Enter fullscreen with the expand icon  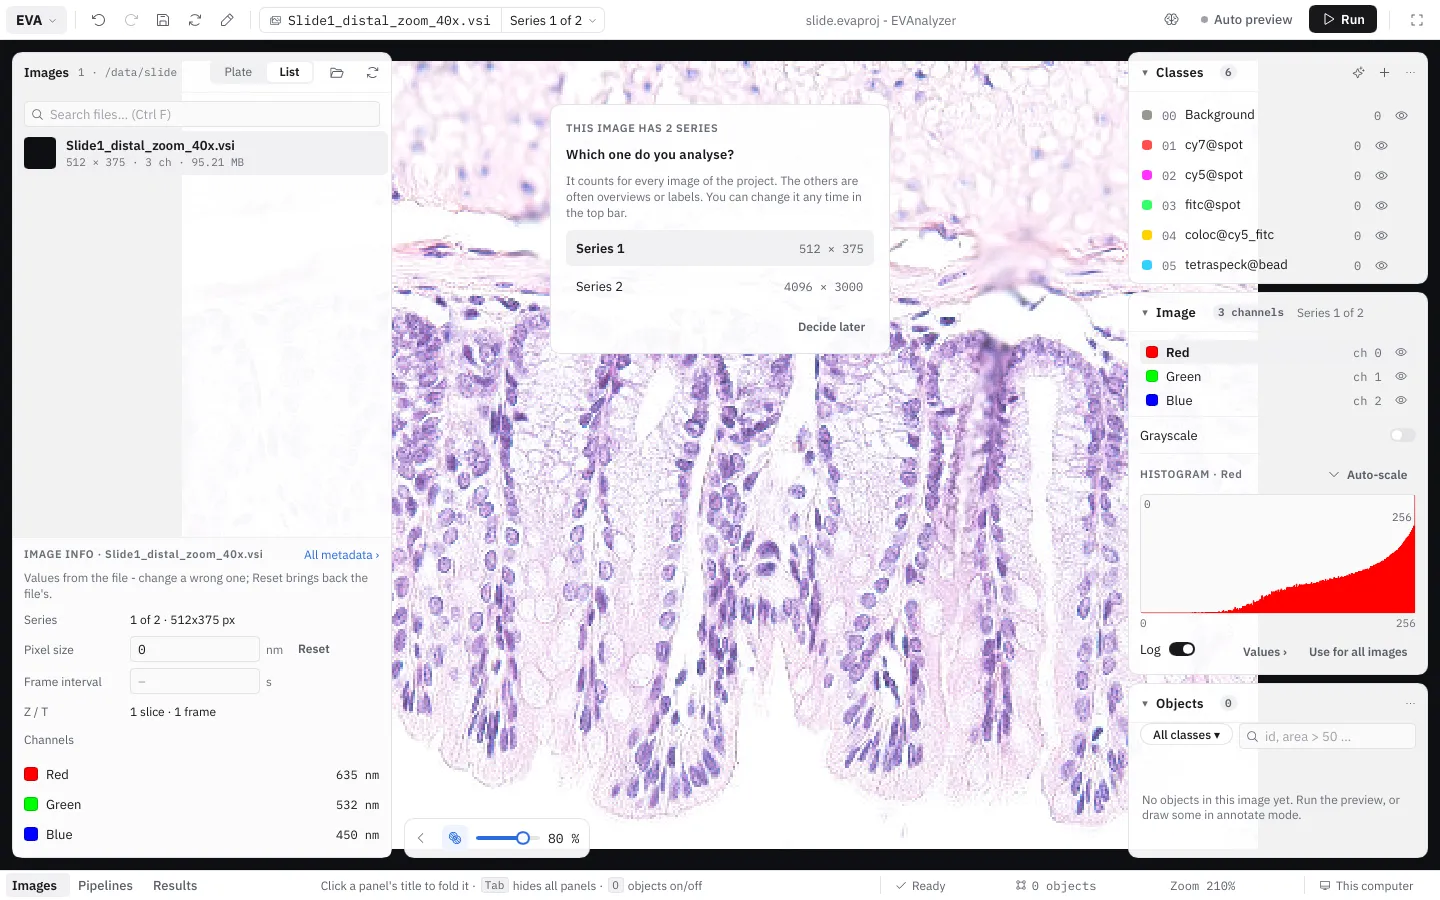click(x=1417, y=20)
